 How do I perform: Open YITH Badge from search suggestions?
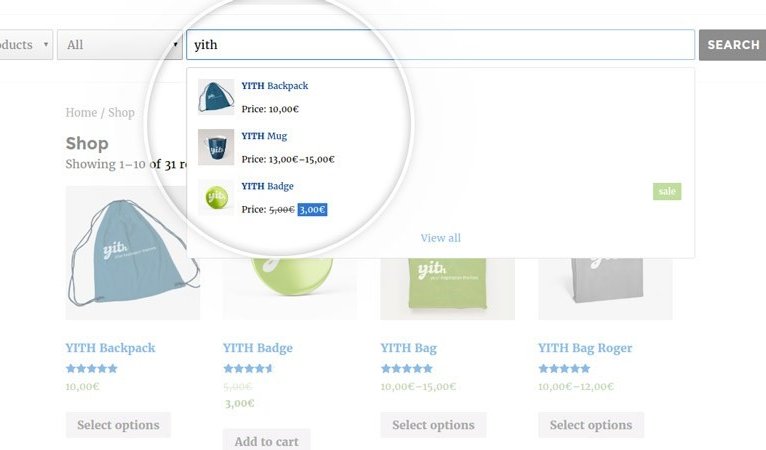click(267, 186)
